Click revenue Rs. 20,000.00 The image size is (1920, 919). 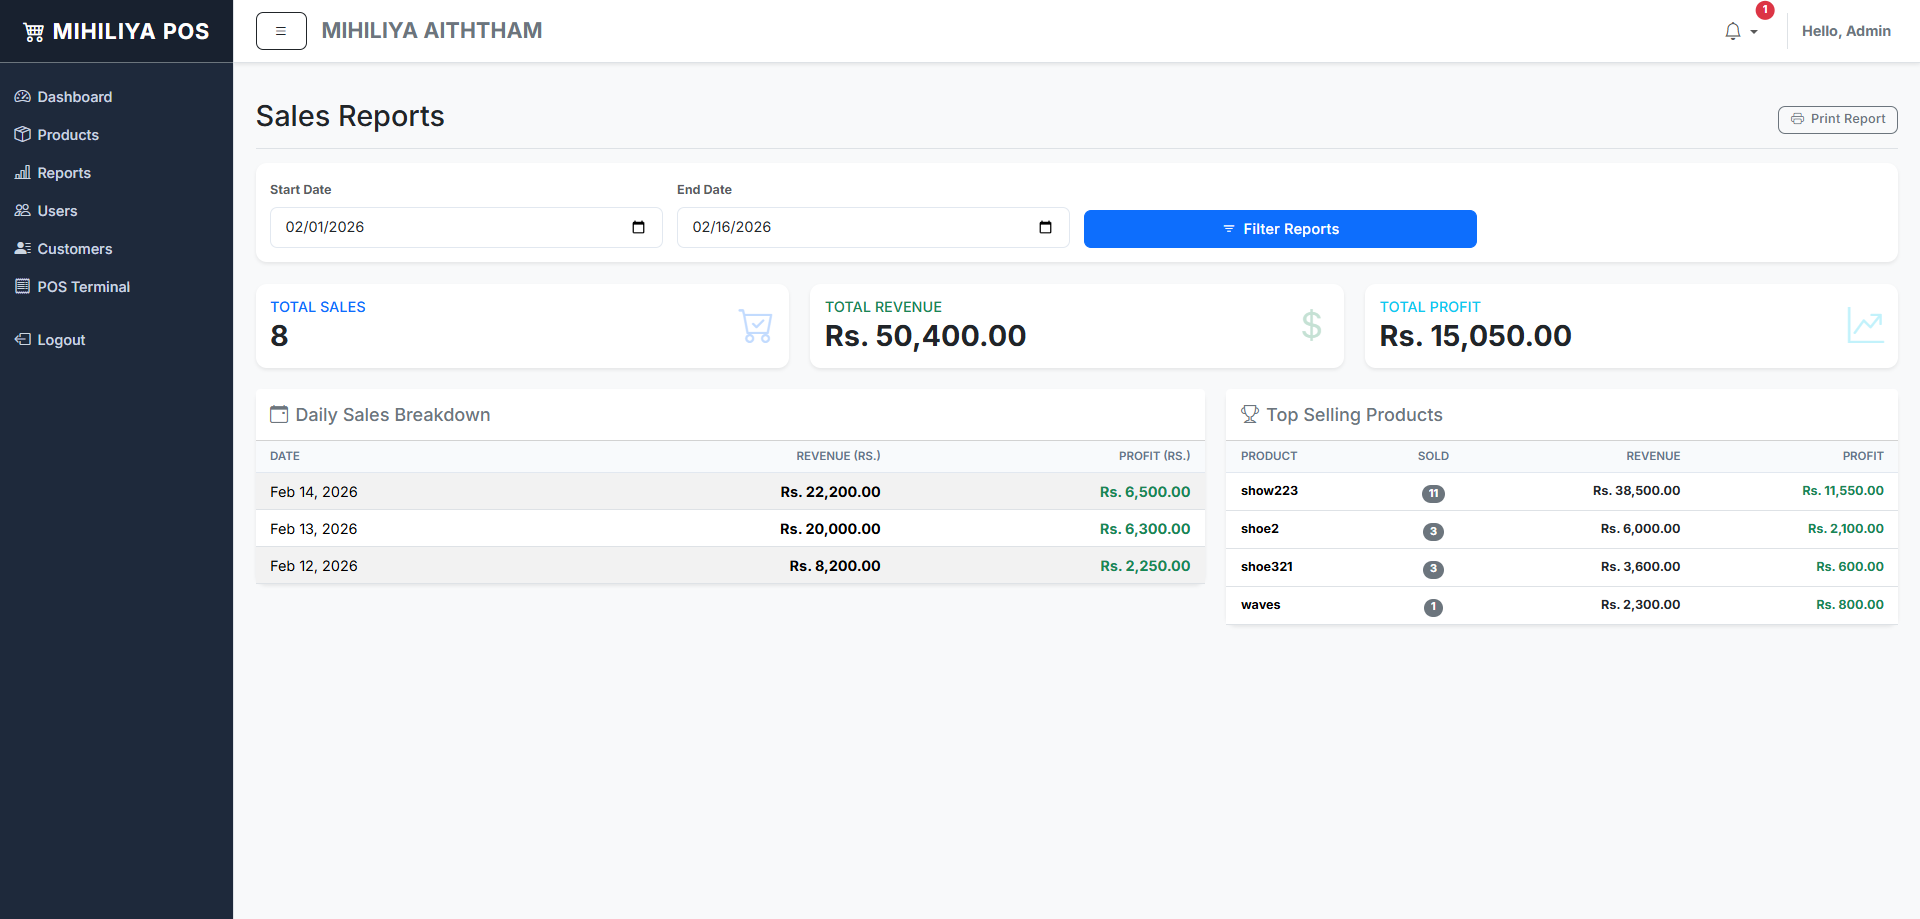[830, 529]
